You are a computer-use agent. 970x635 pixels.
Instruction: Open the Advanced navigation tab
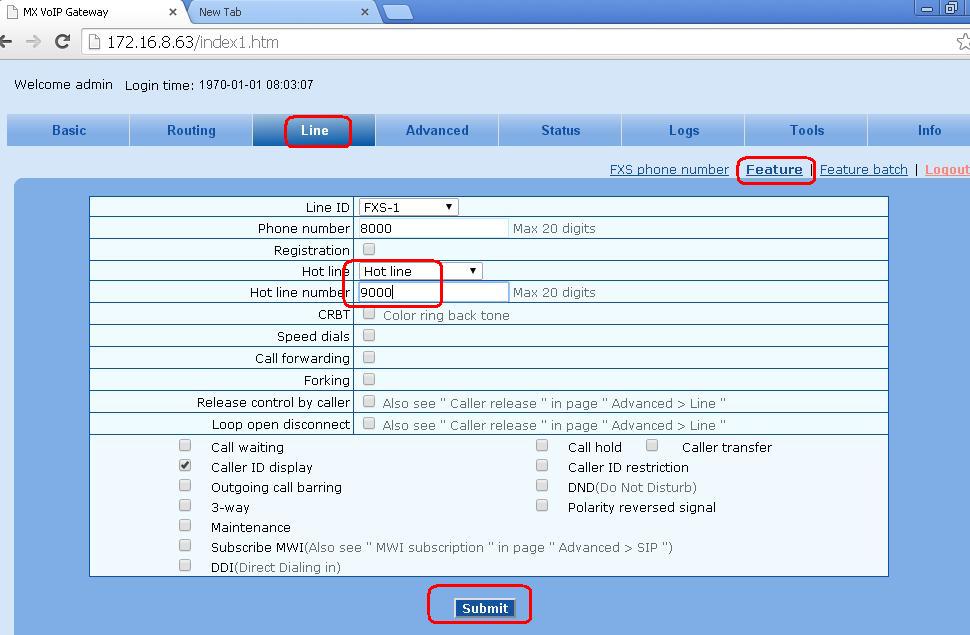[437, 130]
